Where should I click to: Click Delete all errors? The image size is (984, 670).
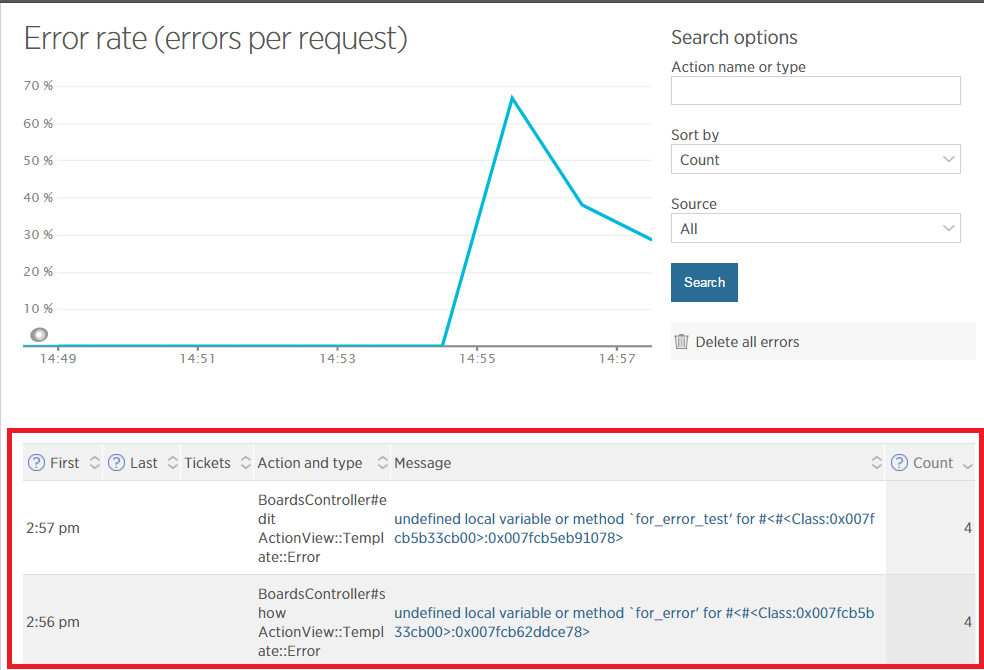point(747,342)
